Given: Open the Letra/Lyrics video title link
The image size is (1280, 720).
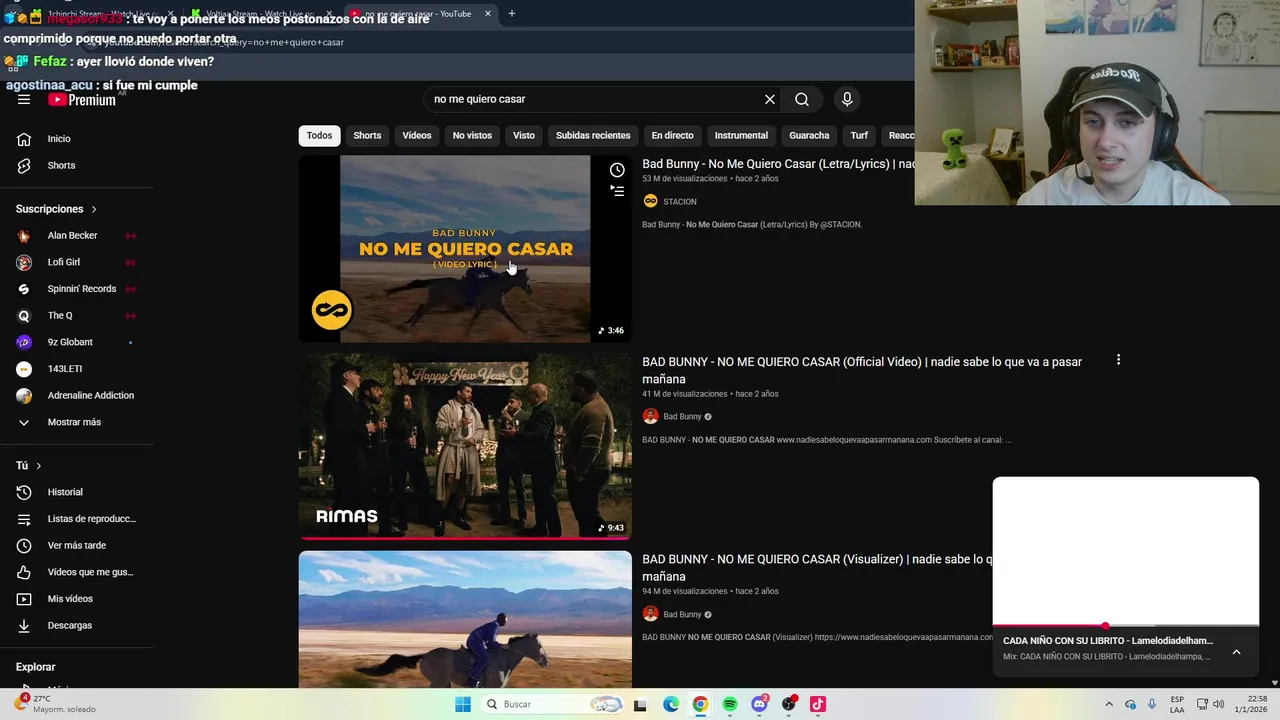Looking at the screenshot, I should (x=778, y=164).
